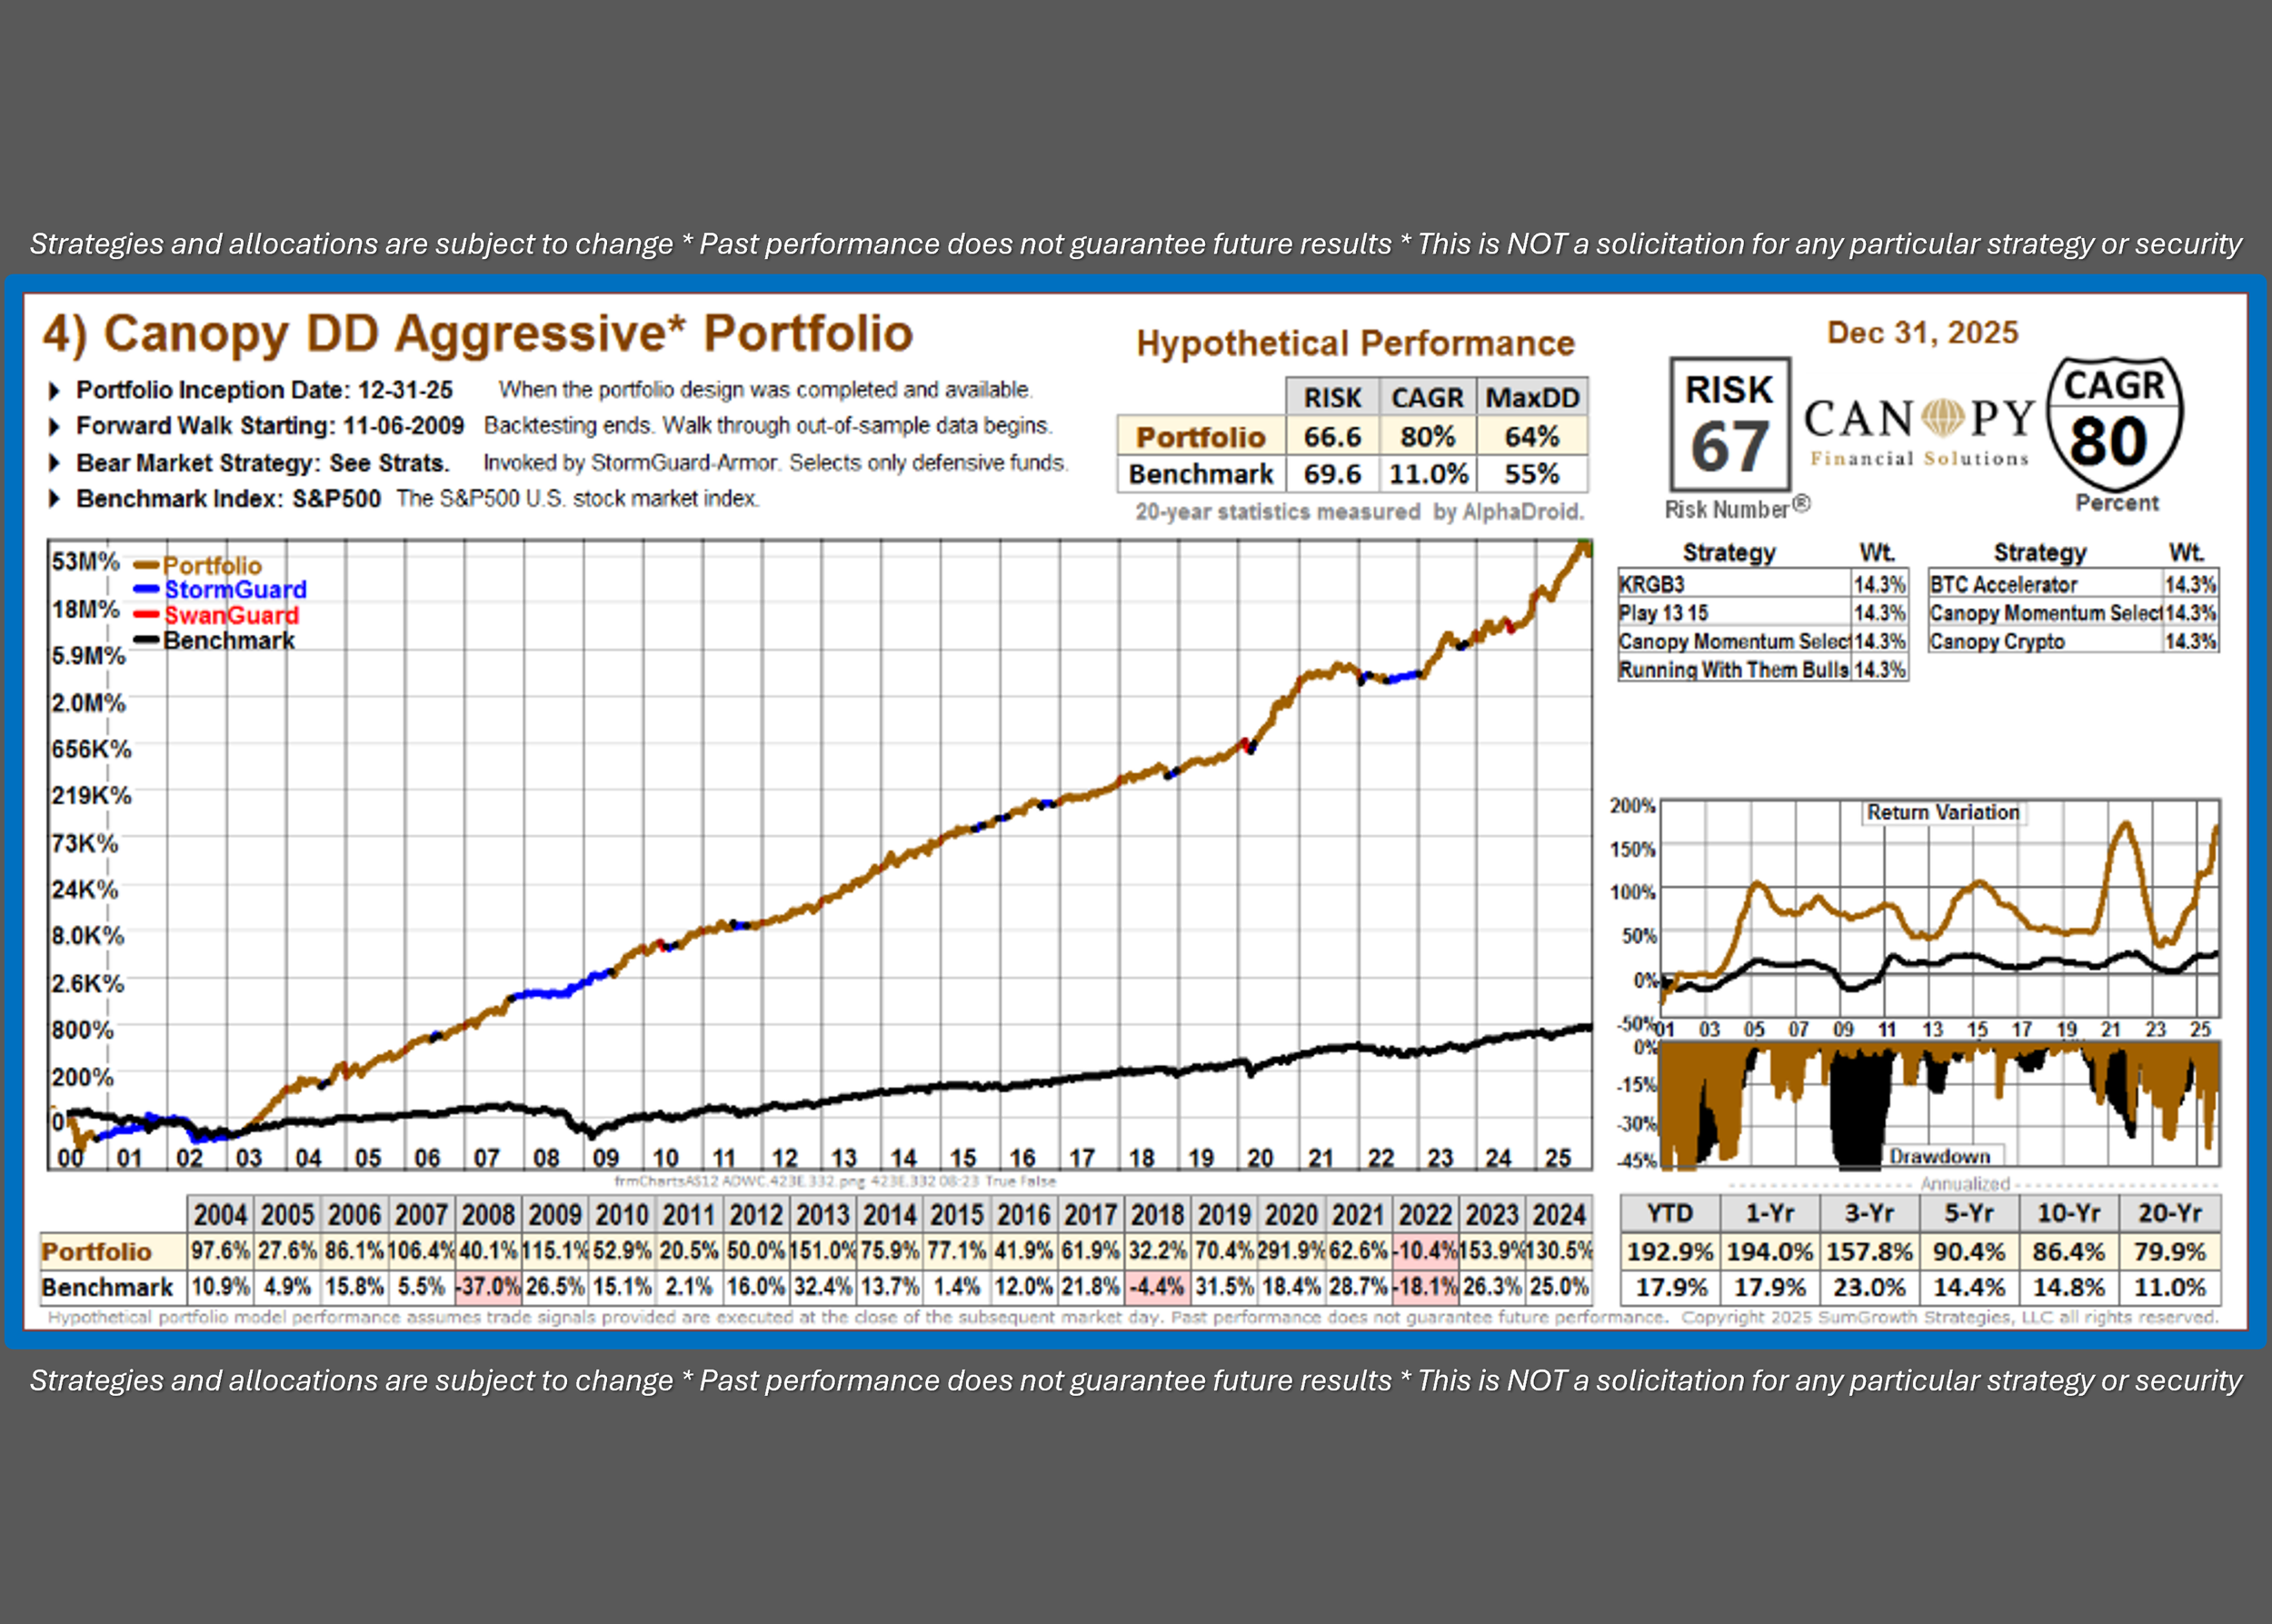
Task: Click the RISK 67 badge icon
Action: [x=1729, y=424]
